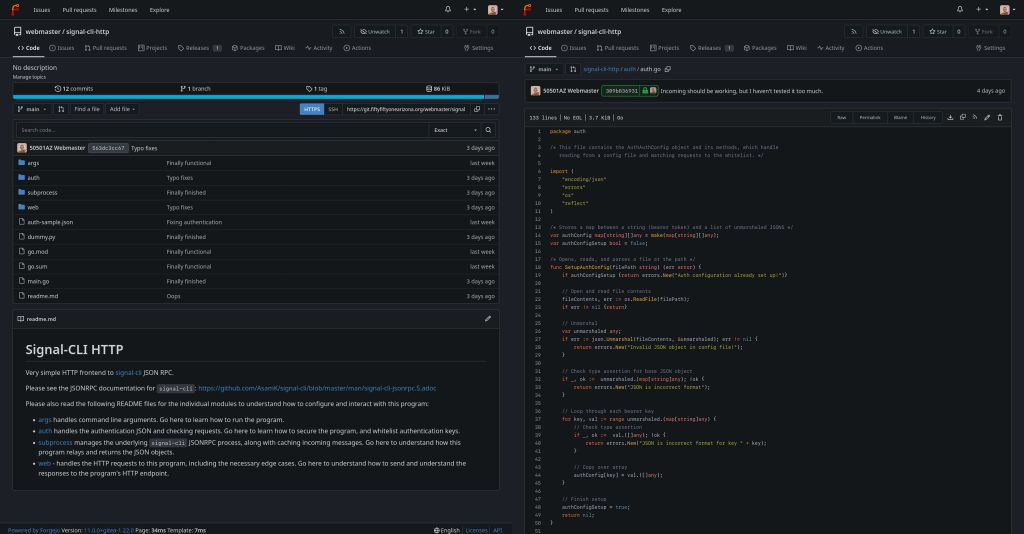Screen dimensions: 1024x534
Task: Click the magnifier icon beside Exact dropdown
Action: [488, 130]
